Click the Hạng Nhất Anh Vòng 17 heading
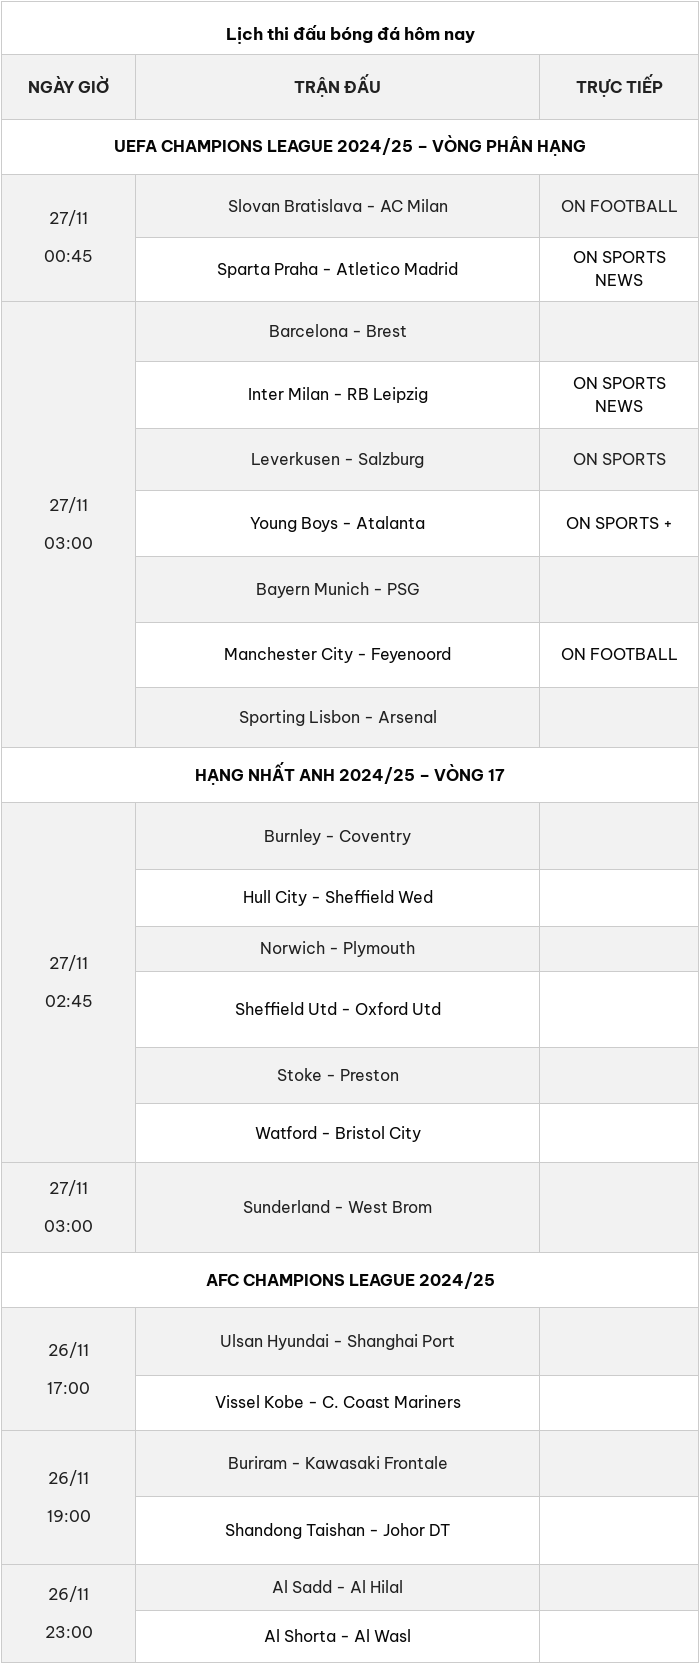 [350, 775]
